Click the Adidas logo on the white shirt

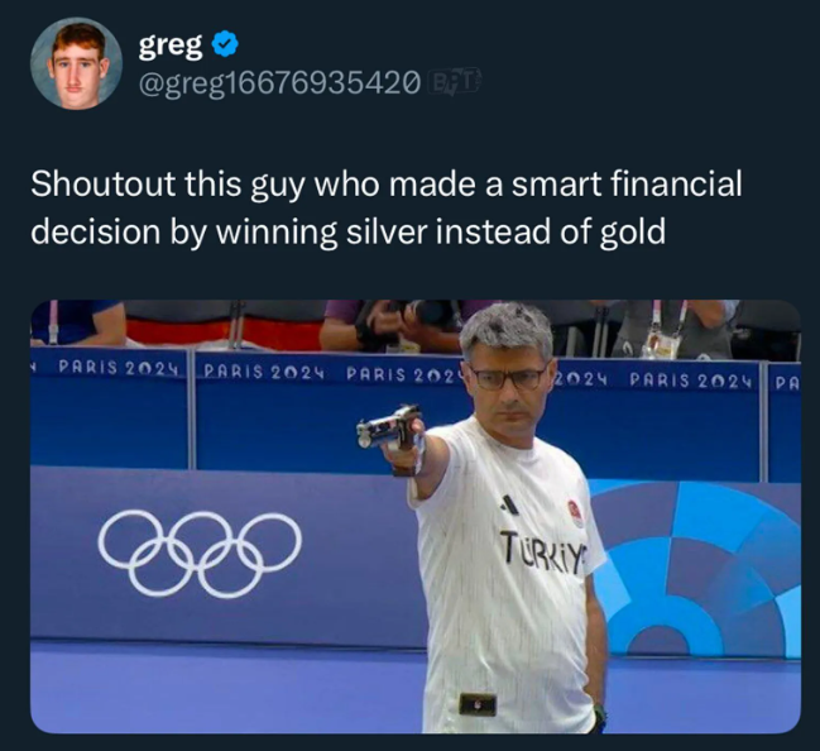508,505
